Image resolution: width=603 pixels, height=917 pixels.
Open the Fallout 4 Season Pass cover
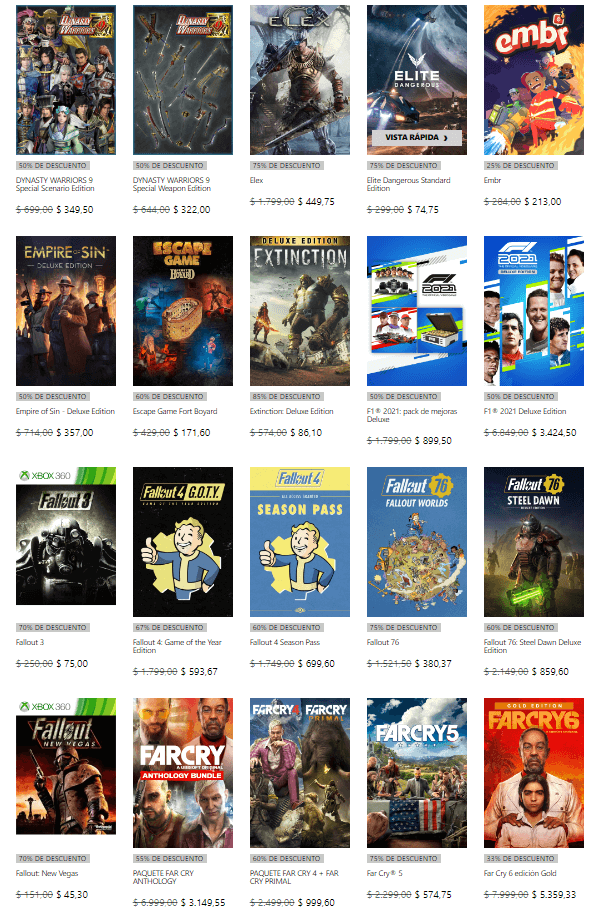(x=299, y=542)
